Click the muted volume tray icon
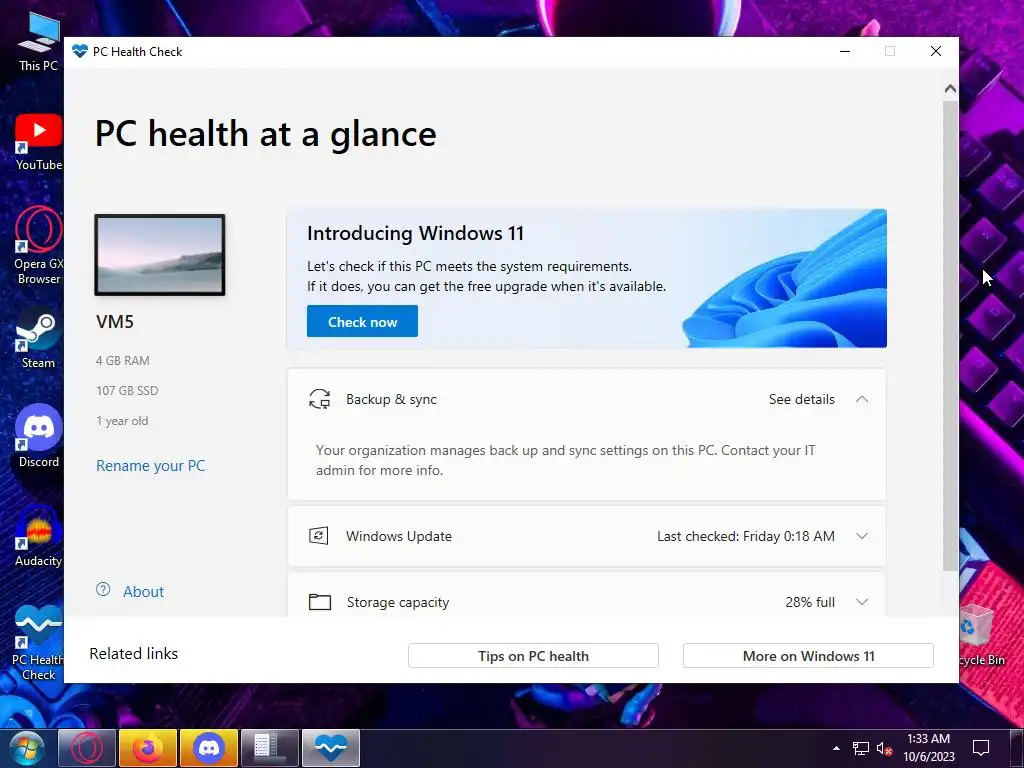 tap(884, 748)
